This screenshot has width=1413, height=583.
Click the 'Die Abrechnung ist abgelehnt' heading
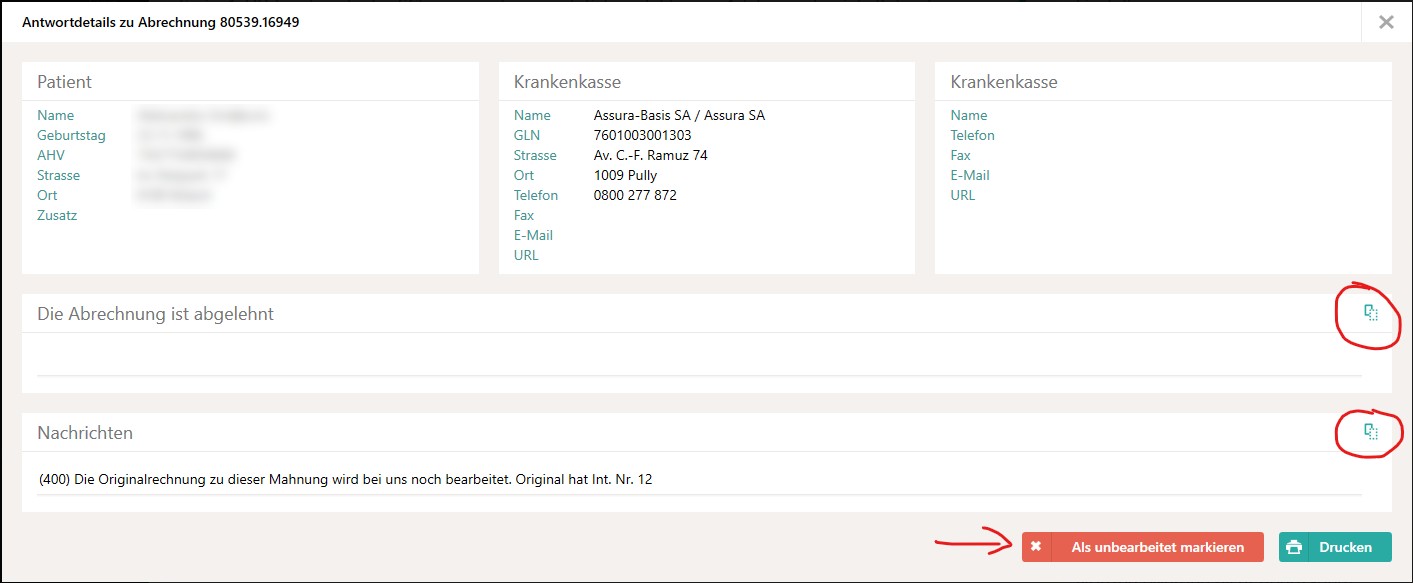click(x=155, y=314)
